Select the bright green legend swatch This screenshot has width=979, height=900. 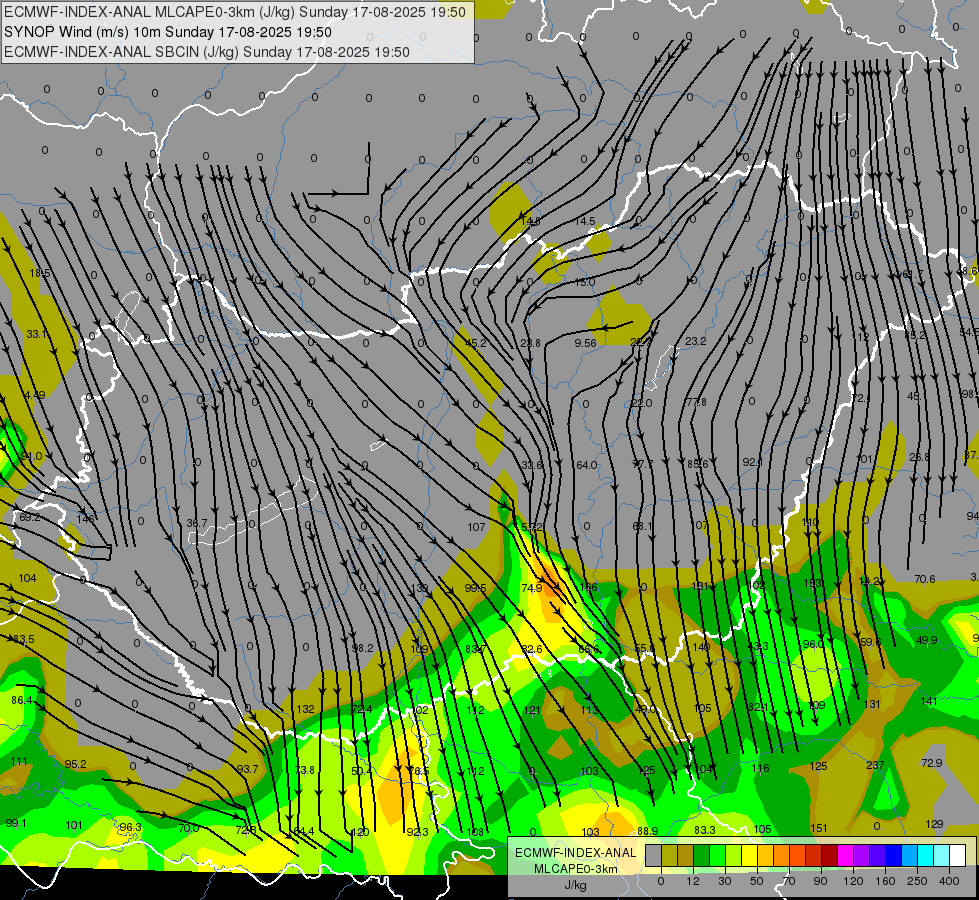pyautogui.click(x=717, y=856)
